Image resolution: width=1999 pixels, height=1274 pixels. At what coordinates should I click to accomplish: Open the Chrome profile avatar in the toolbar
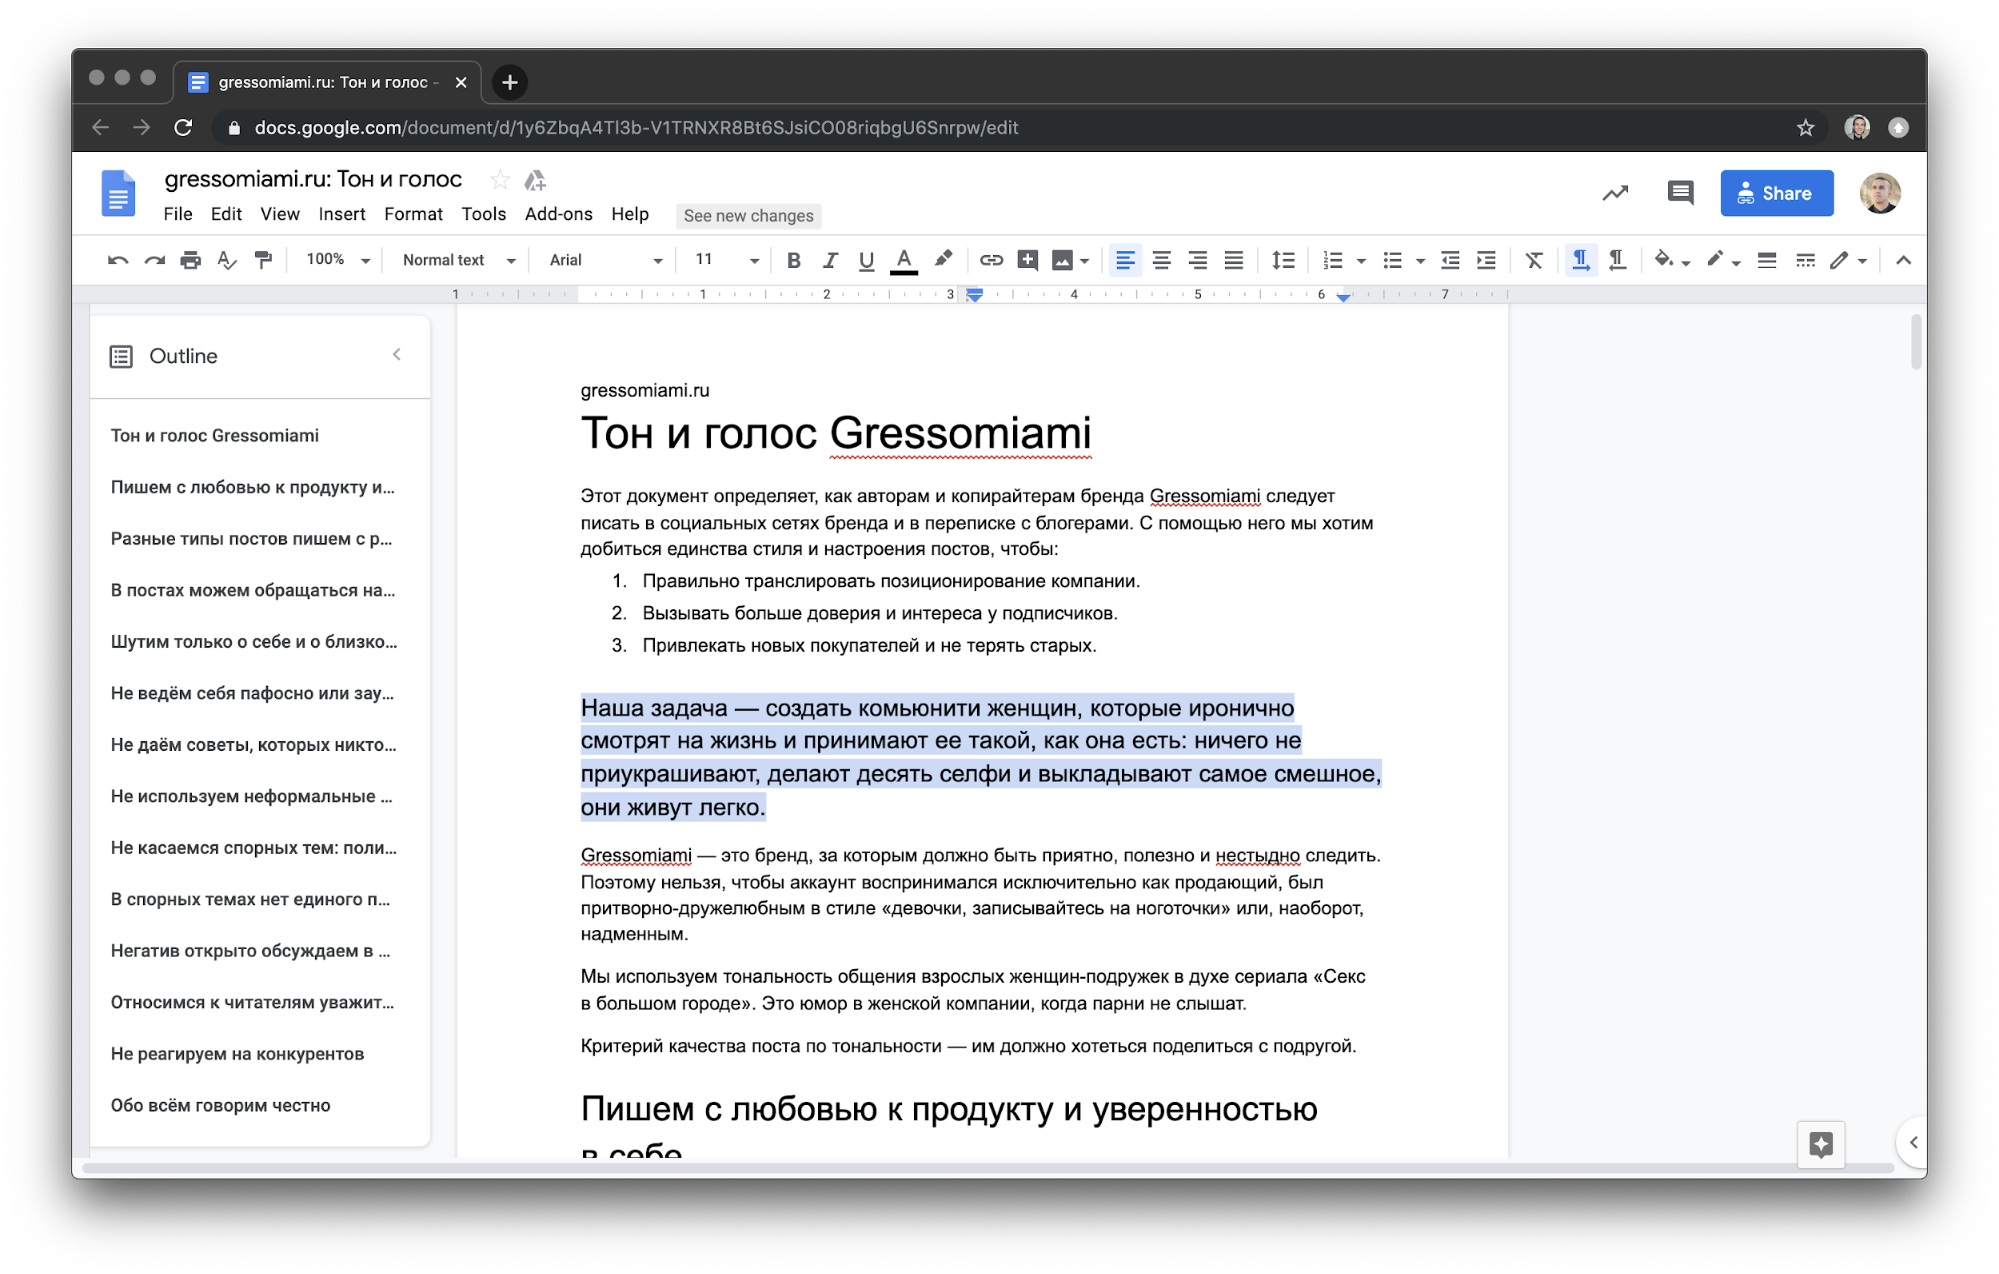1857,128
